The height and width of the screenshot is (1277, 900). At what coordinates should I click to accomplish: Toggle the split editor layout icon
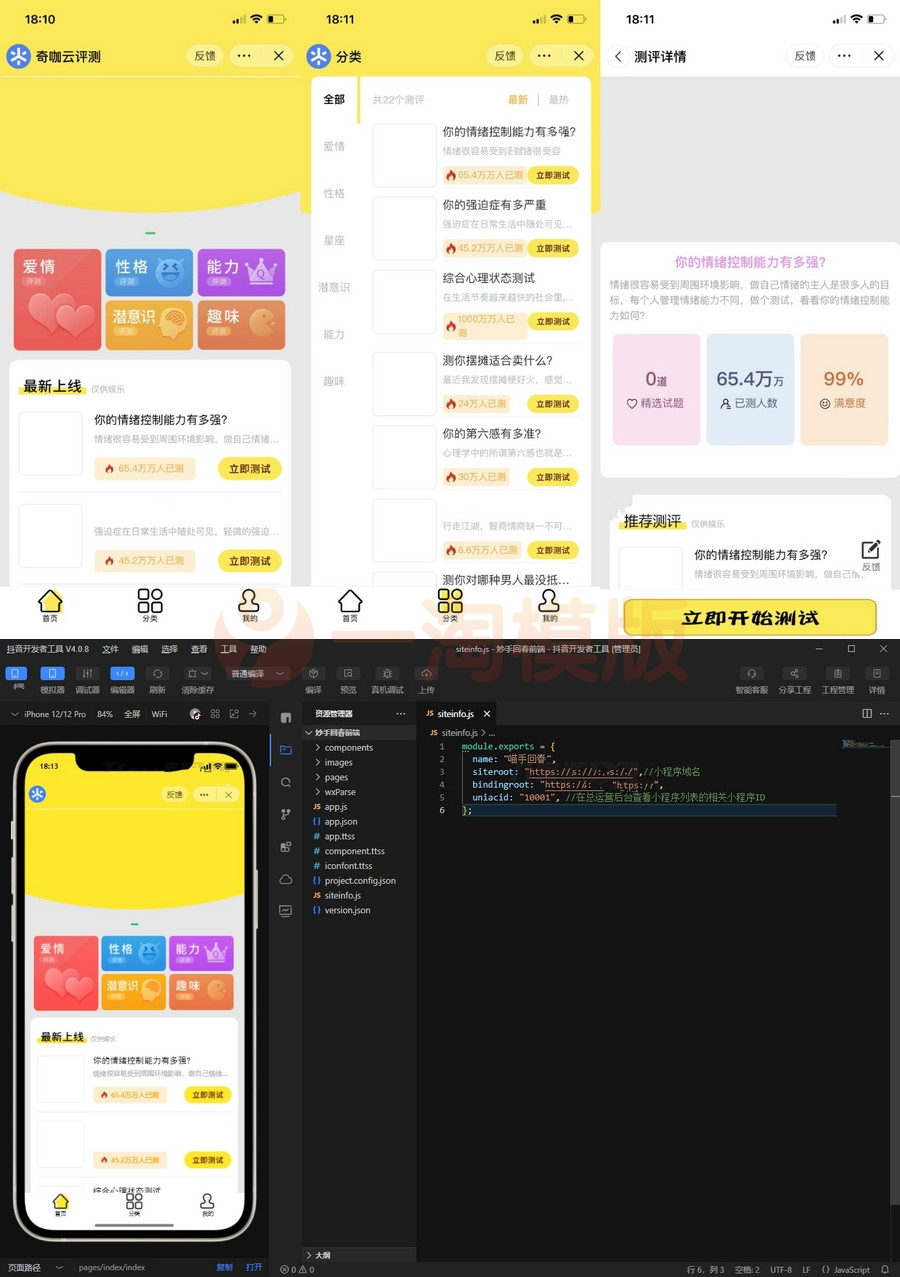click(867, 713)
